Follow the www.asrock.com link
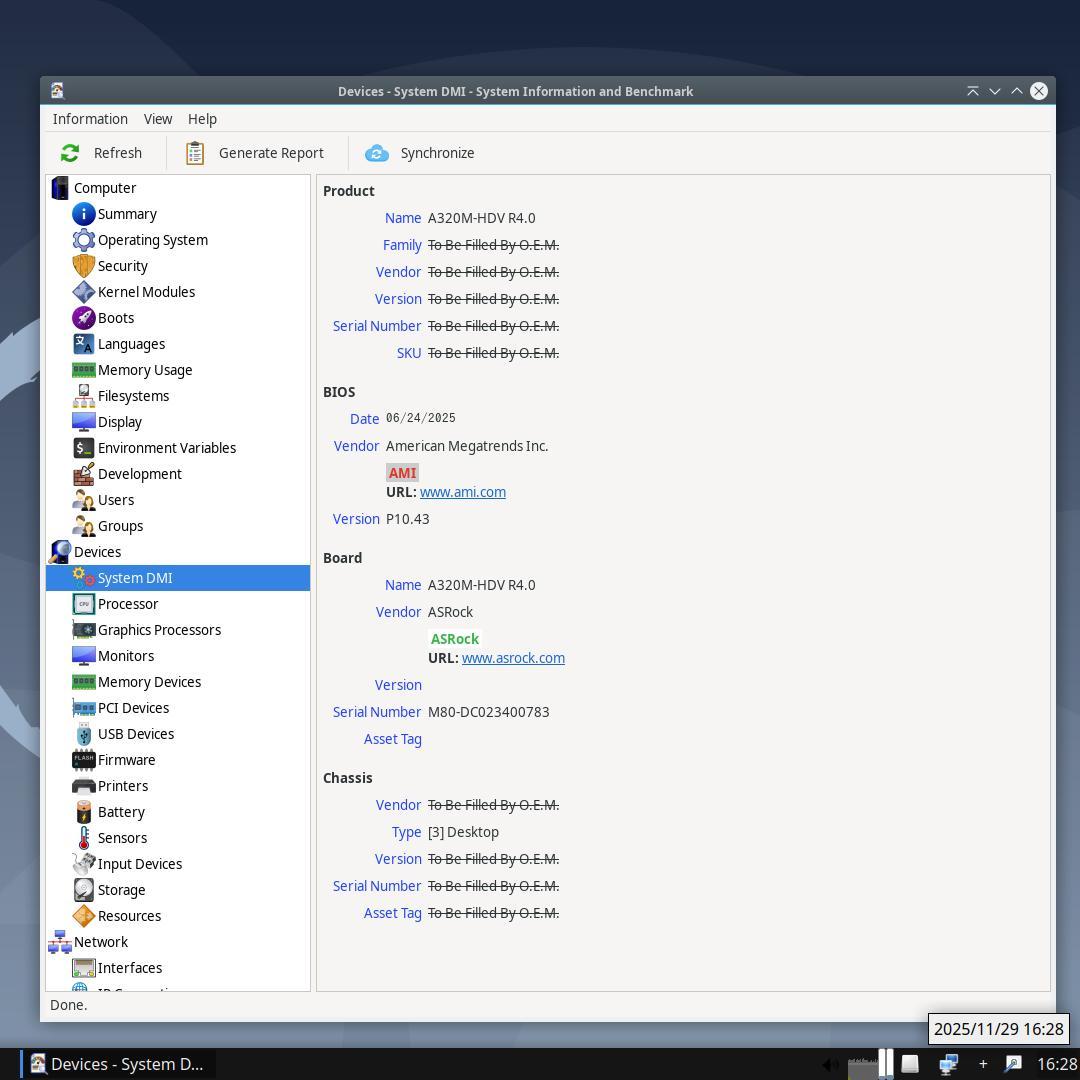The width and height of the screenshot is (1080, 1080). [x=513, y=658]
